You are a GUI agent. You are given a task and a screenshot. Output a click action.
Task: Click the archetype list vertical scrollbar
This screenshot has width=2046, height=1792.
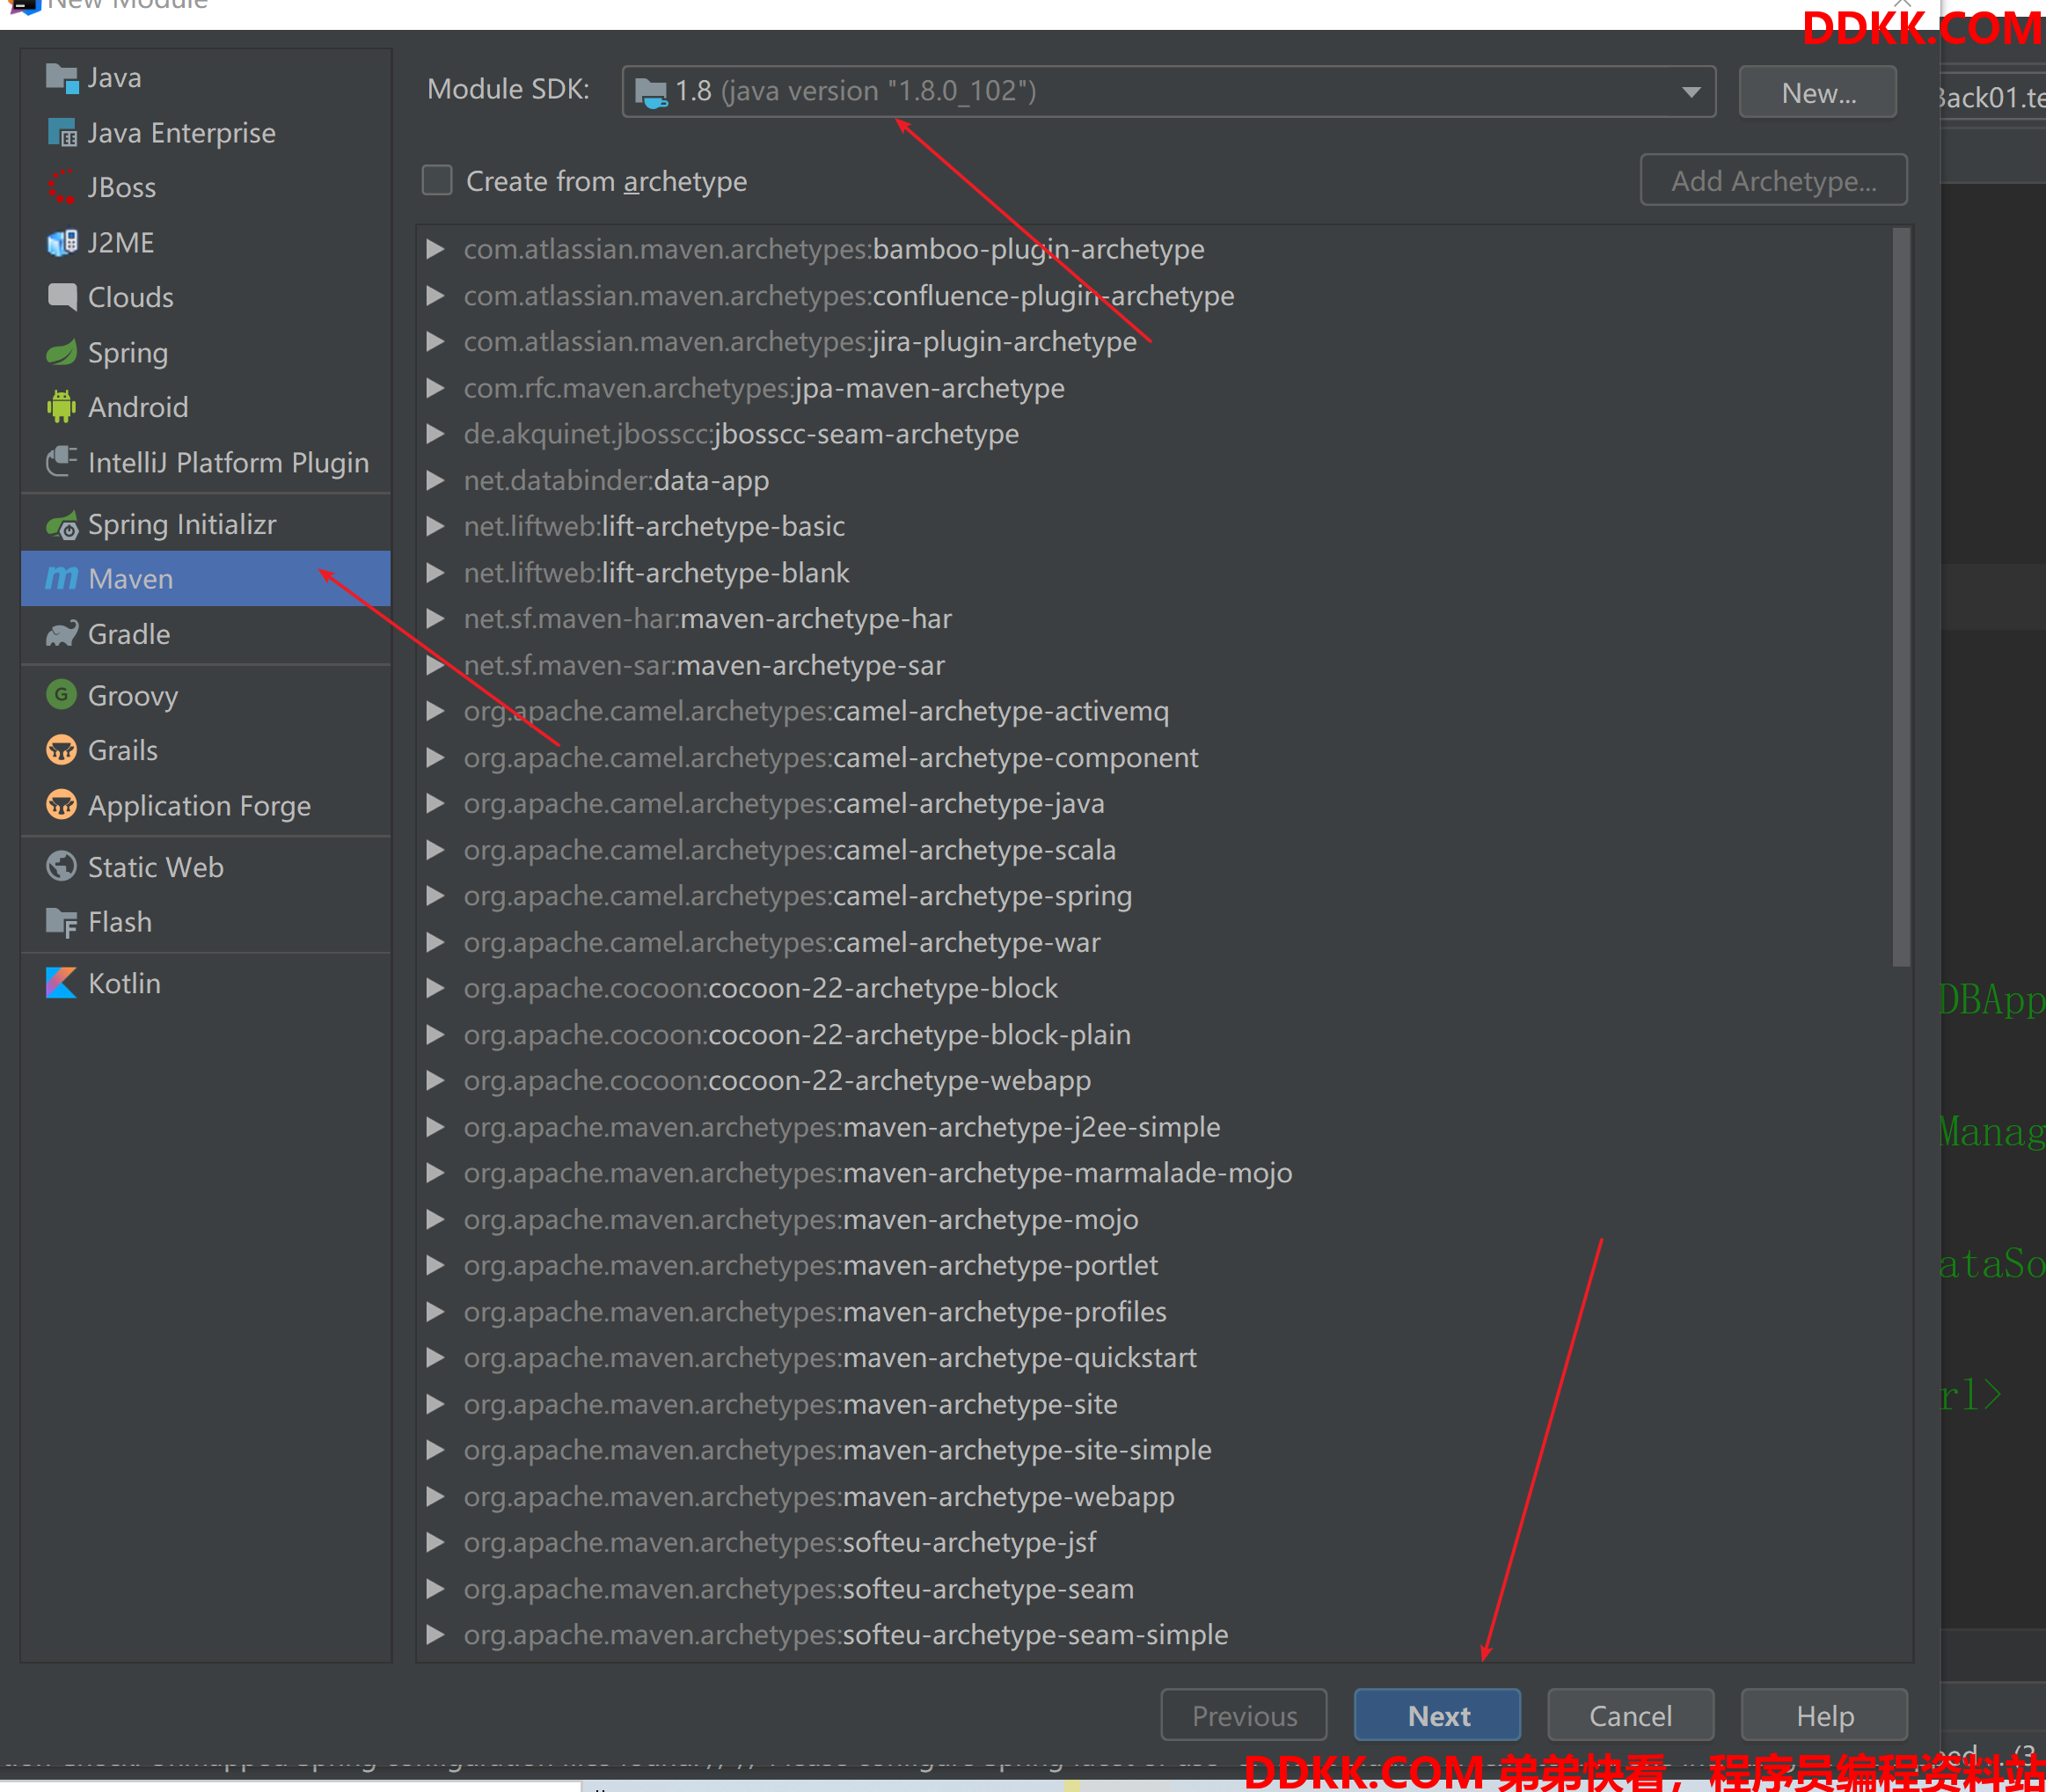point(1901,597)
